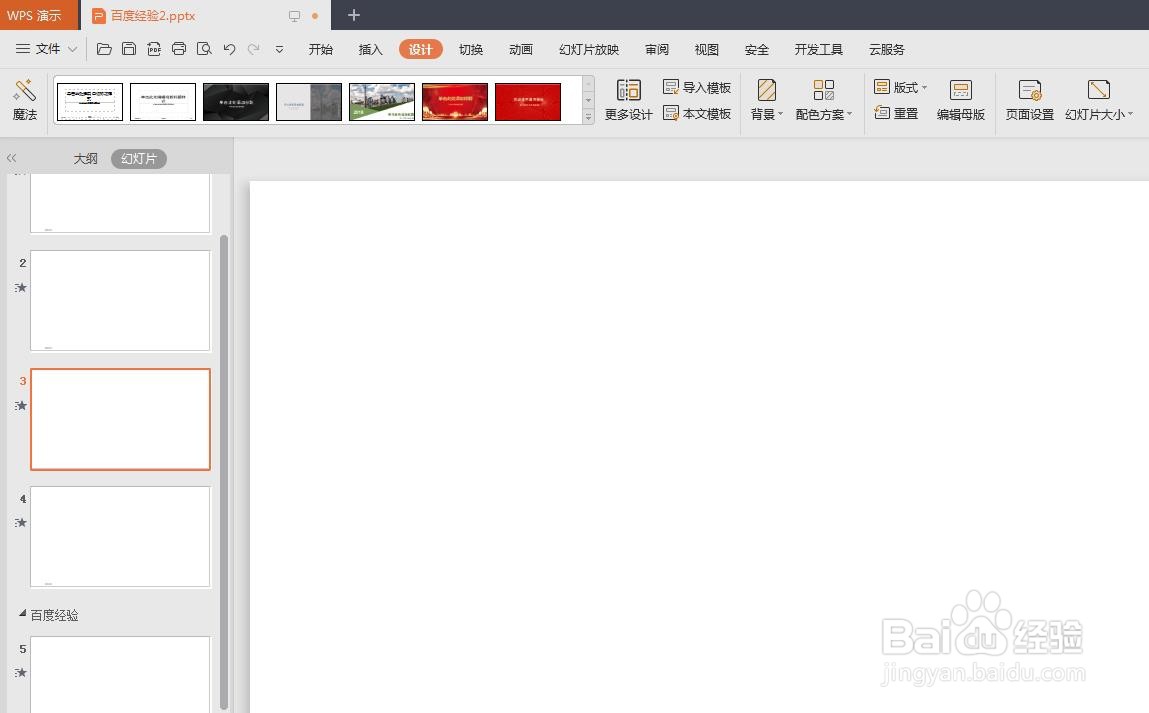The width and height of the screenshot is (1149, 713).
Task: Click the animation star beside slide 4
Action: pyautogui.click(x=21, y=522)
